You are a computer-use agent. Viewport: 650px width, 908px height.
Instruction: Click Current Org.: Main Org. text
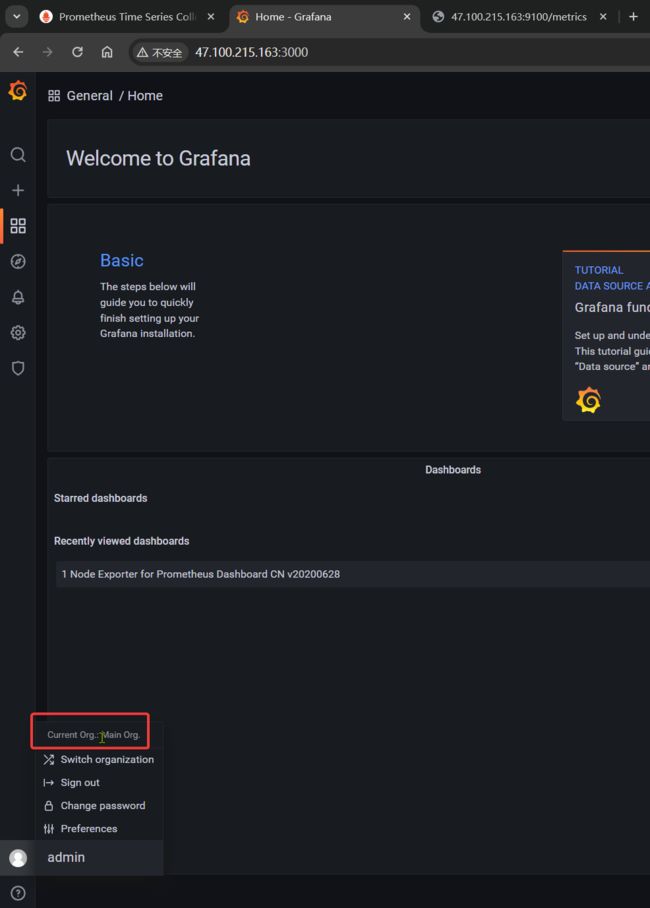tap(93, 734)
